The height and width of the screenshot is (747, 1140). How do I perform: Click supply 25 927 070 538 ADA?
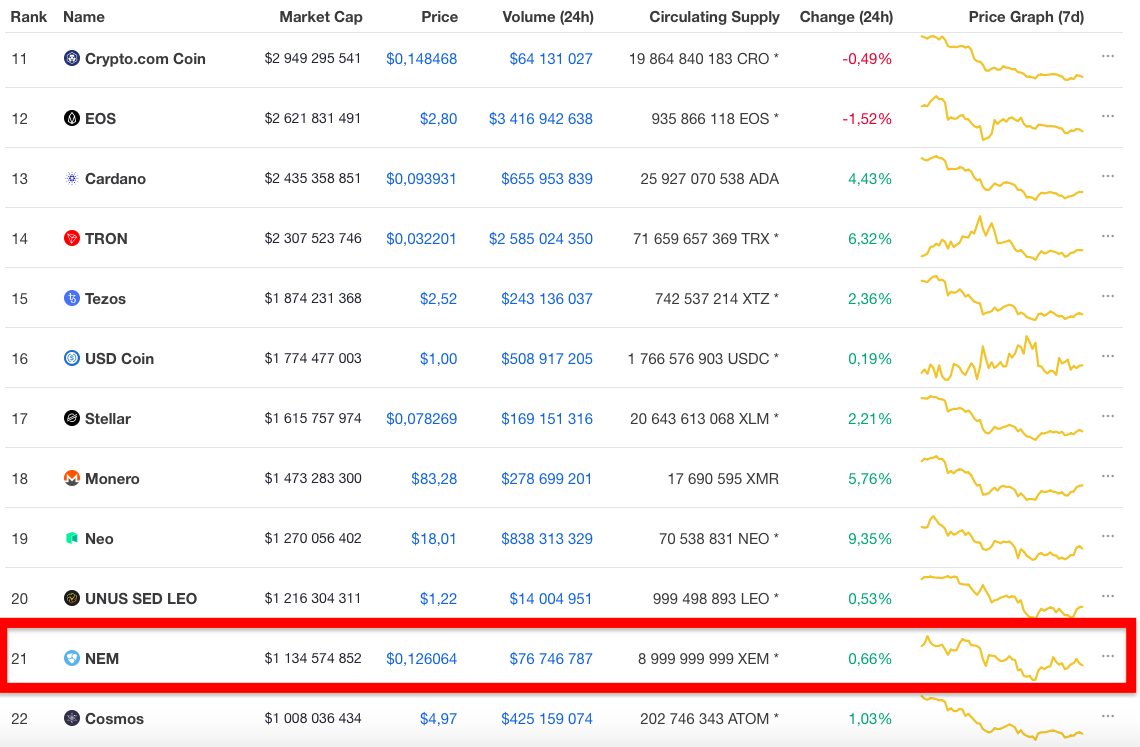pyautogui.click(x=710, y=179)
